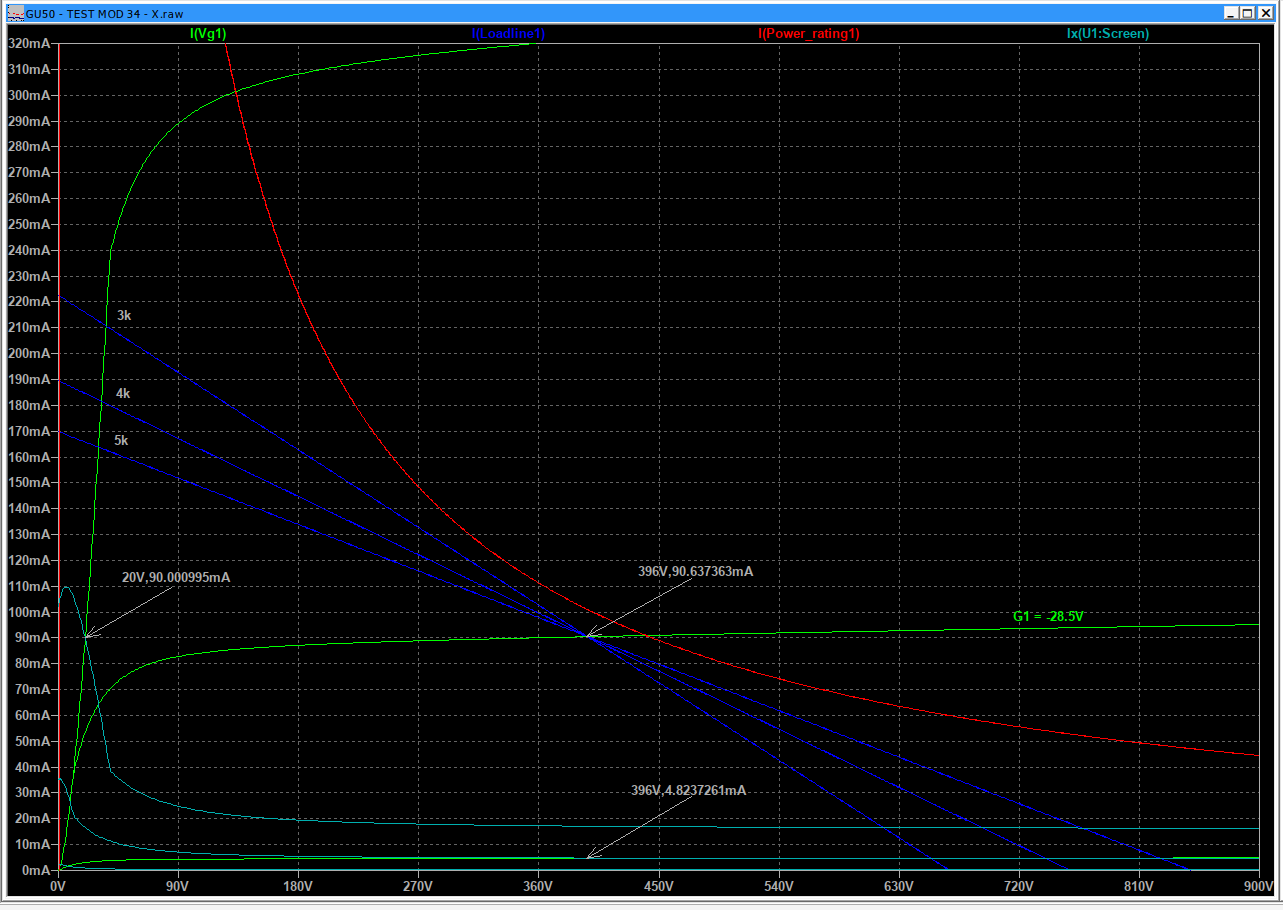This screenshot has width=1283, height=910.
Task: Click the 0mA label on vertical axis
Action: point(38,870)
